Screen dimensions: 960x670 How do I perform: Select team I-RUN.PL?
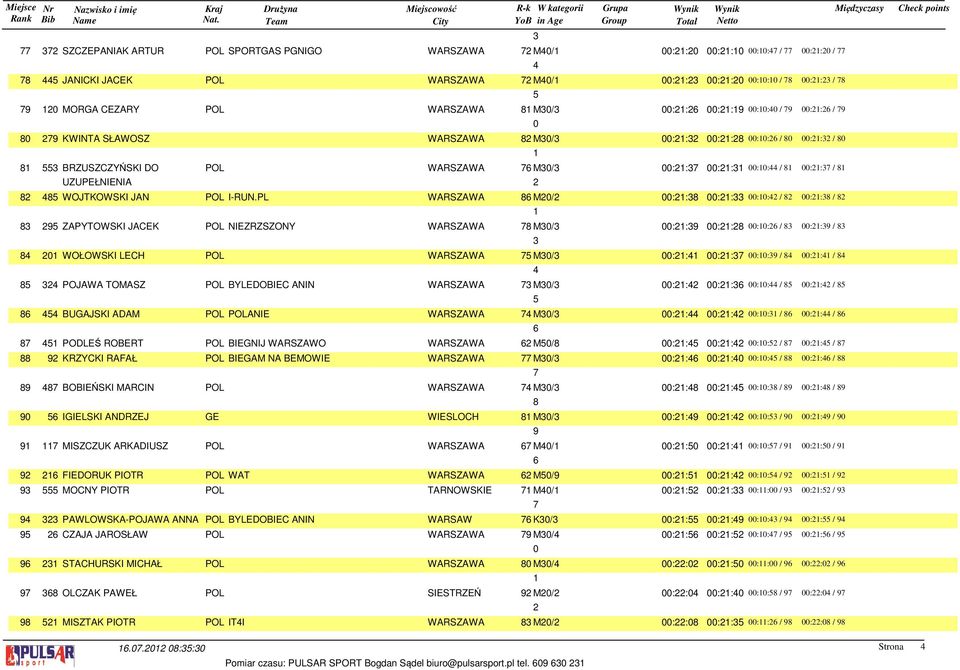[x=249, y=197]
